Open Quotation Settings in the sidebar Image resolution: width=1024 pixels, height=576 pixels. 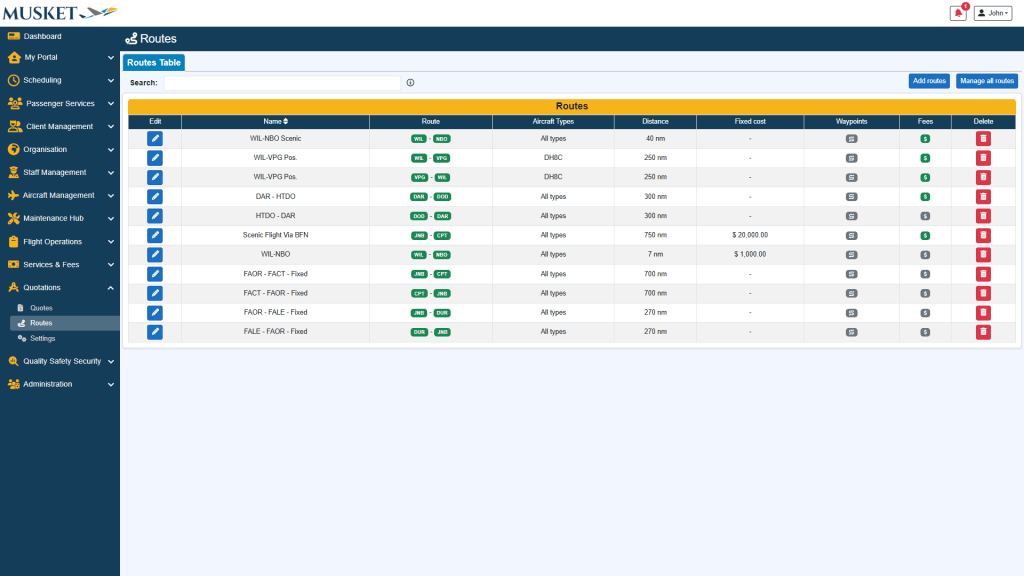[42, 338]
